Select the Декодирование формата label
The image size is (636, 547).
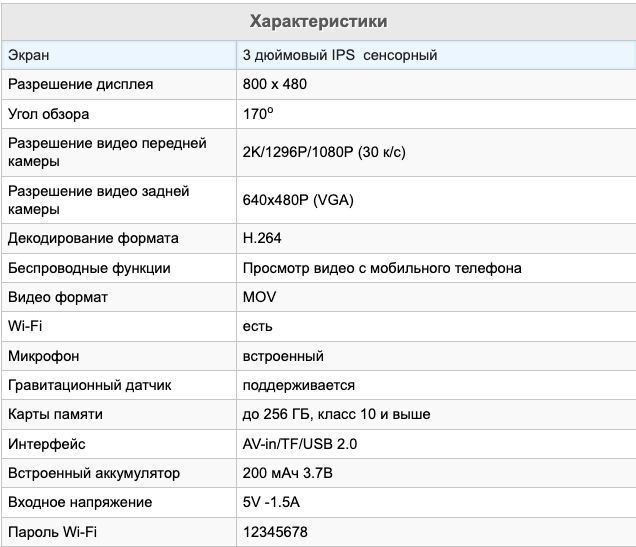(x=93, y=238)
